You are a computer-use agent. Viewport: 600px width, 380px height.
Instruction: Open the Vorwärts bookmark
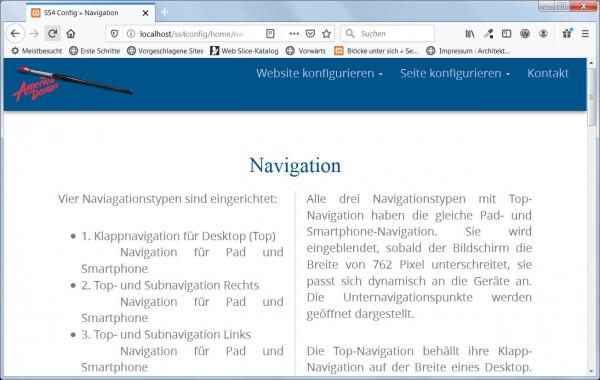tap(306, 51)
